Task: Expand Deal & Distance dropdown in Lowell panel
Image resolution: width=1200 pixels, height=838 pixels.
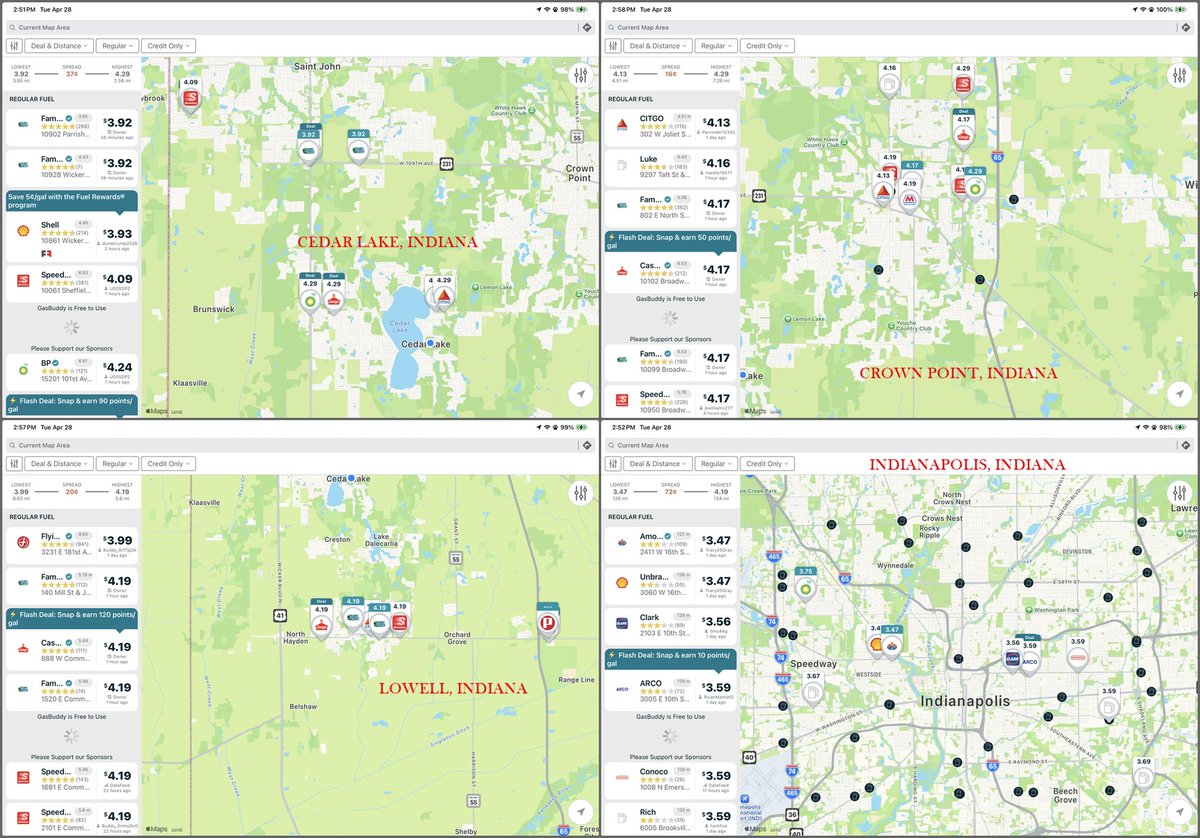Action: (x=60, y=464)
